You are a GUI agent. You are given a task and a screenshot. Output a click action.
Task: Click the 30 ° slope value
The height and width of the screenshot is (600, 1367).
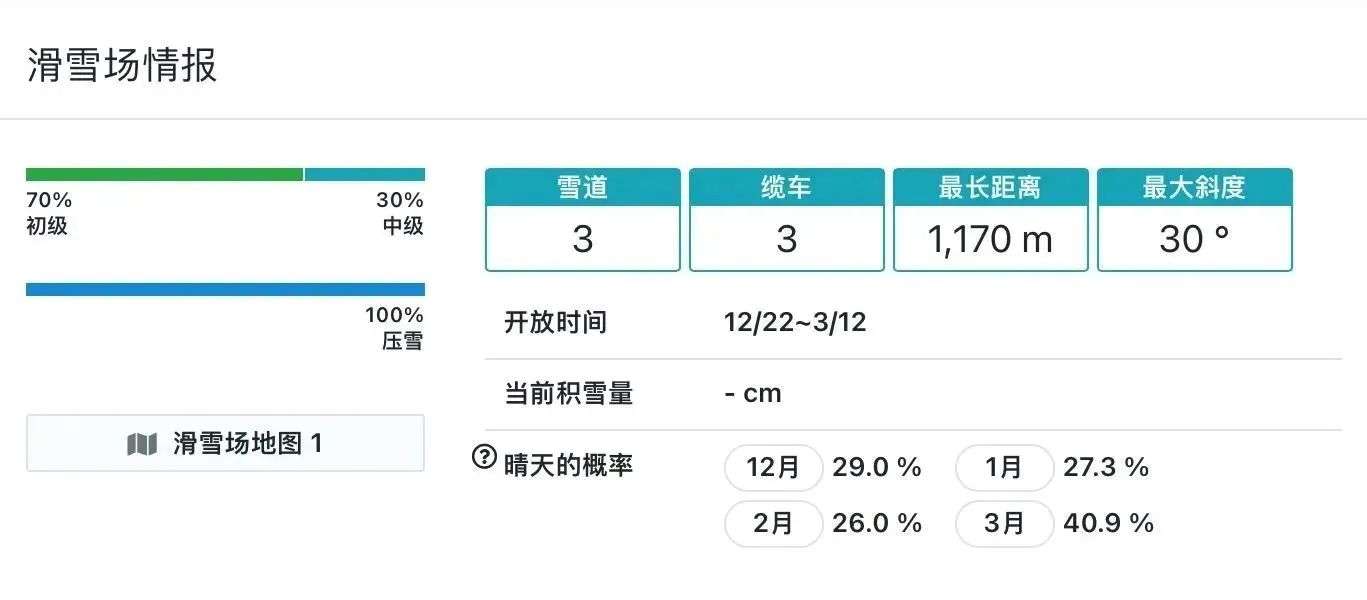coord(1194,239)
